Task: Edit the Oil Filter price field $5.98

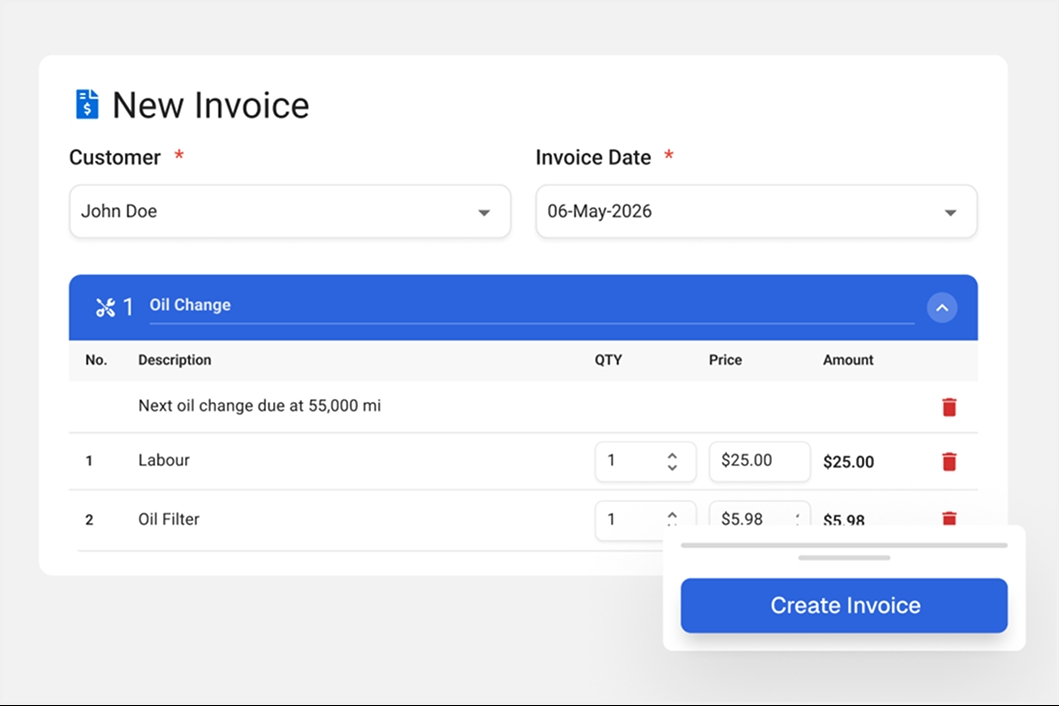Action: pos(760,513)
